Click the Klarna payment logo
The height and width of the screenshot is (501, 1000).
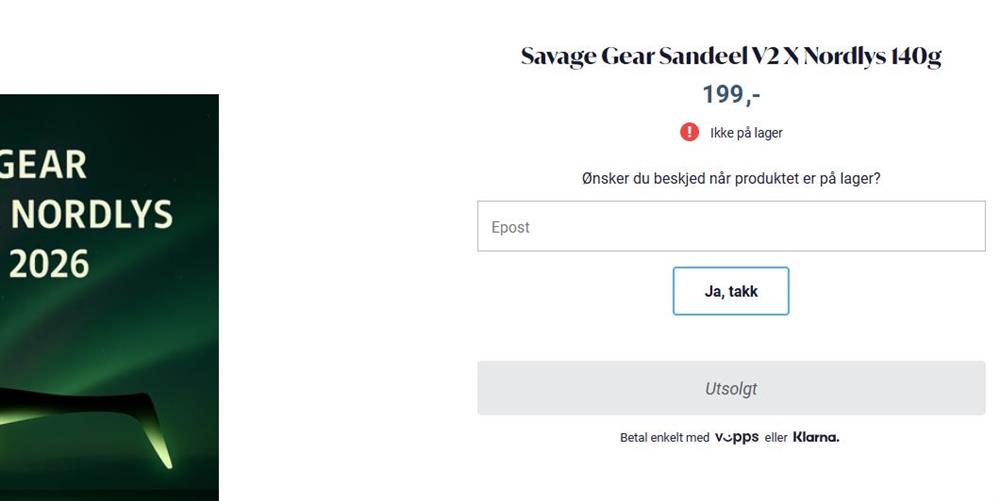816,437
